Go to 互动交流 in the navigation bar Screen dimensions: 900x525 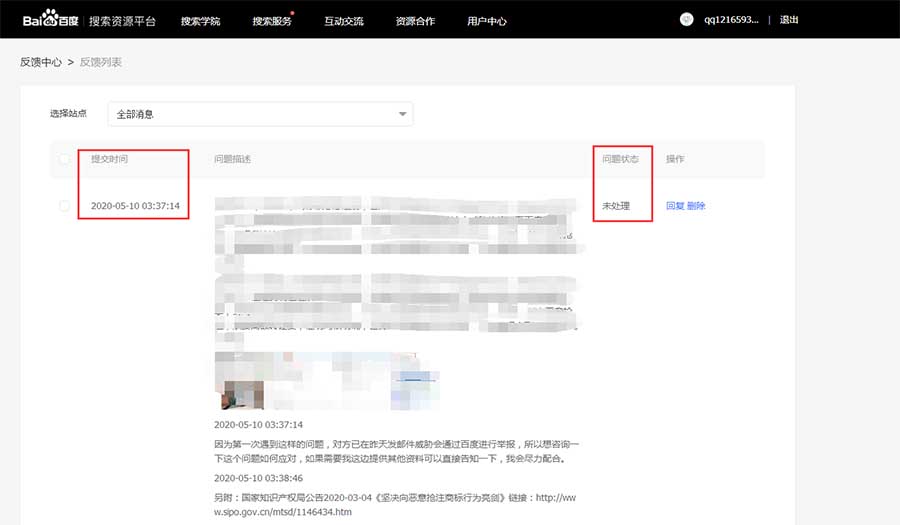(344, 21)
